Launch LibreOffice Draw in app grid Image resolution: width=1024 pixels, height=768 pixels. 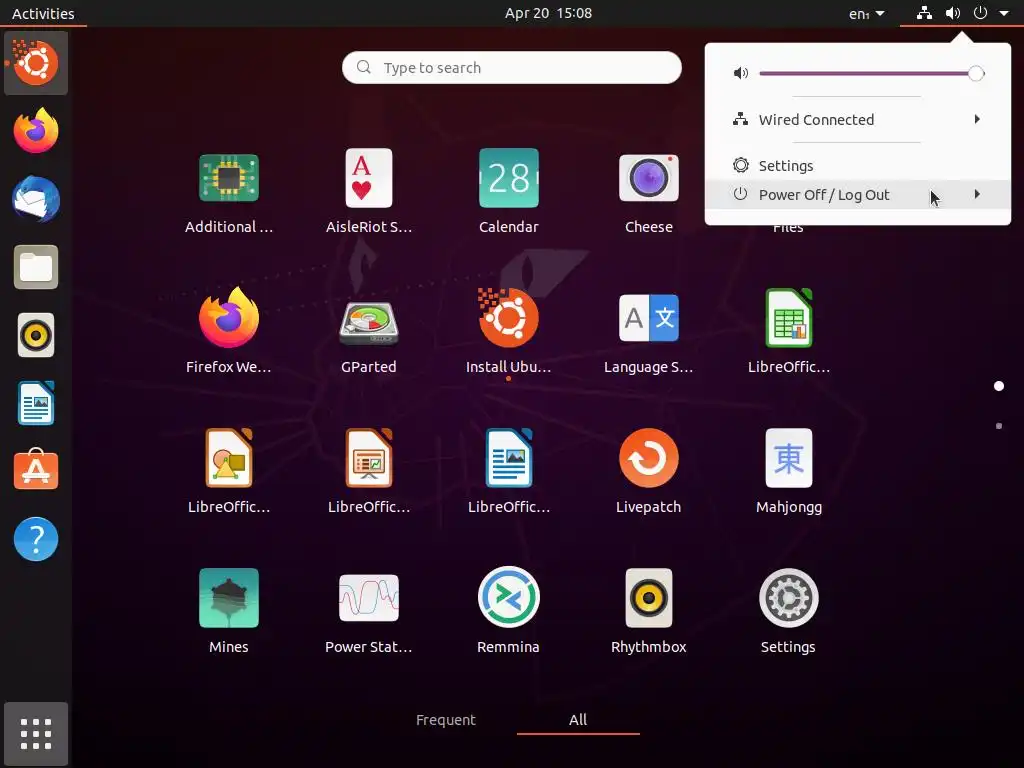point(229,458)
